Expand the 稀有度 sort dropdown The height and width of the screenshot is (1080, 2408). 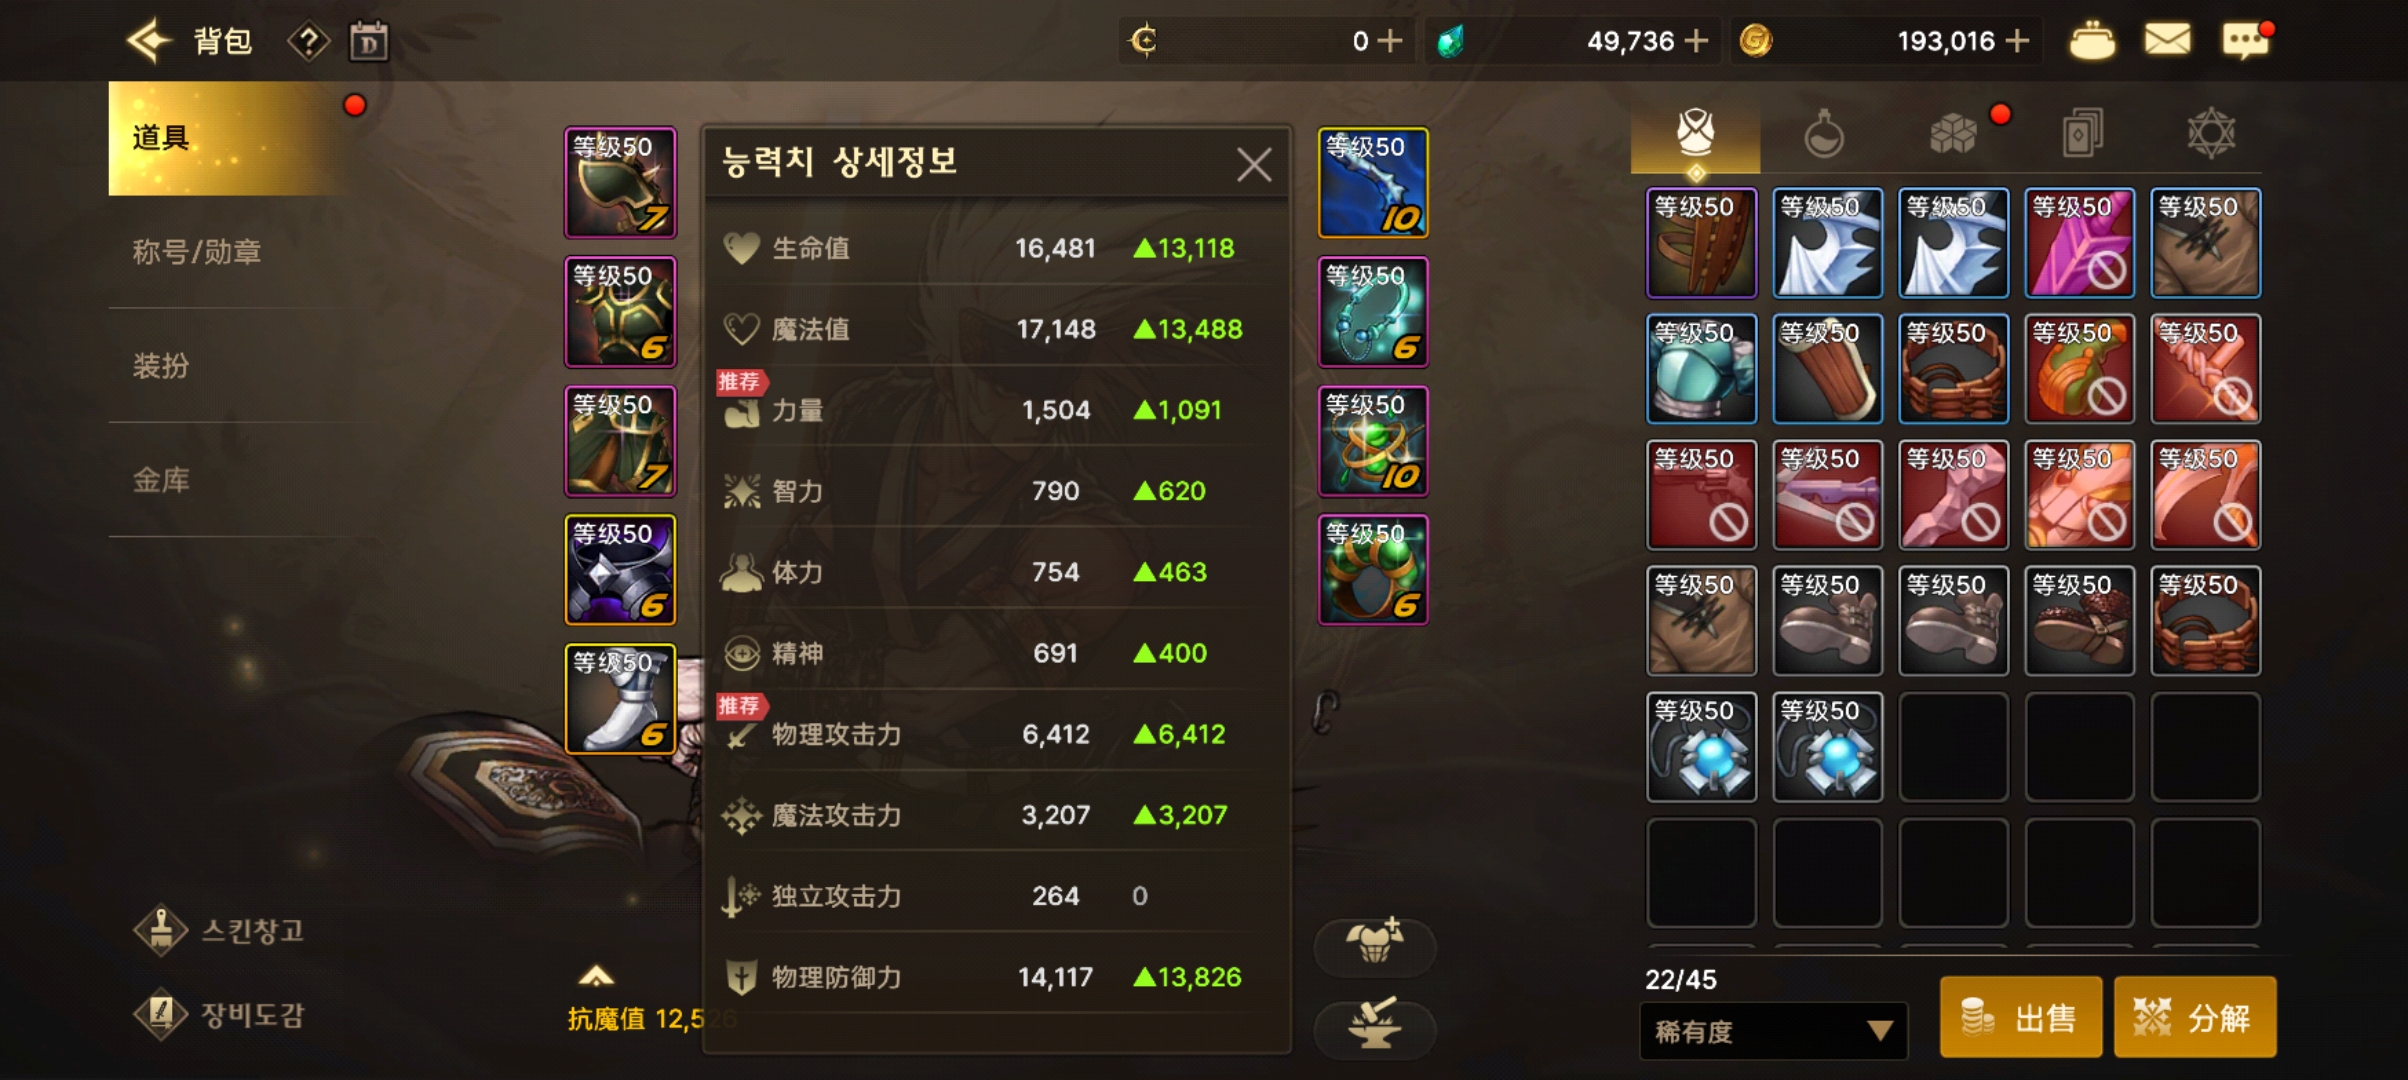(x=1774, y=1031)
